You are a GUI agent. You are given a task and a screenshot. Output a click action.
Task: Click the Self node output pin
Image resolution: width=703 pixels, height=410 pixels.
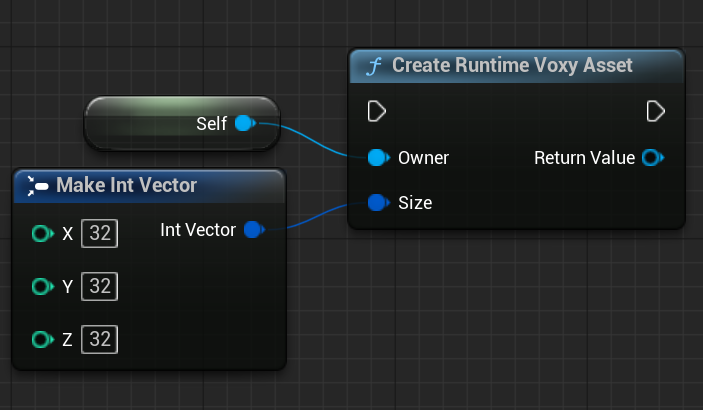(x=243, y=124)
